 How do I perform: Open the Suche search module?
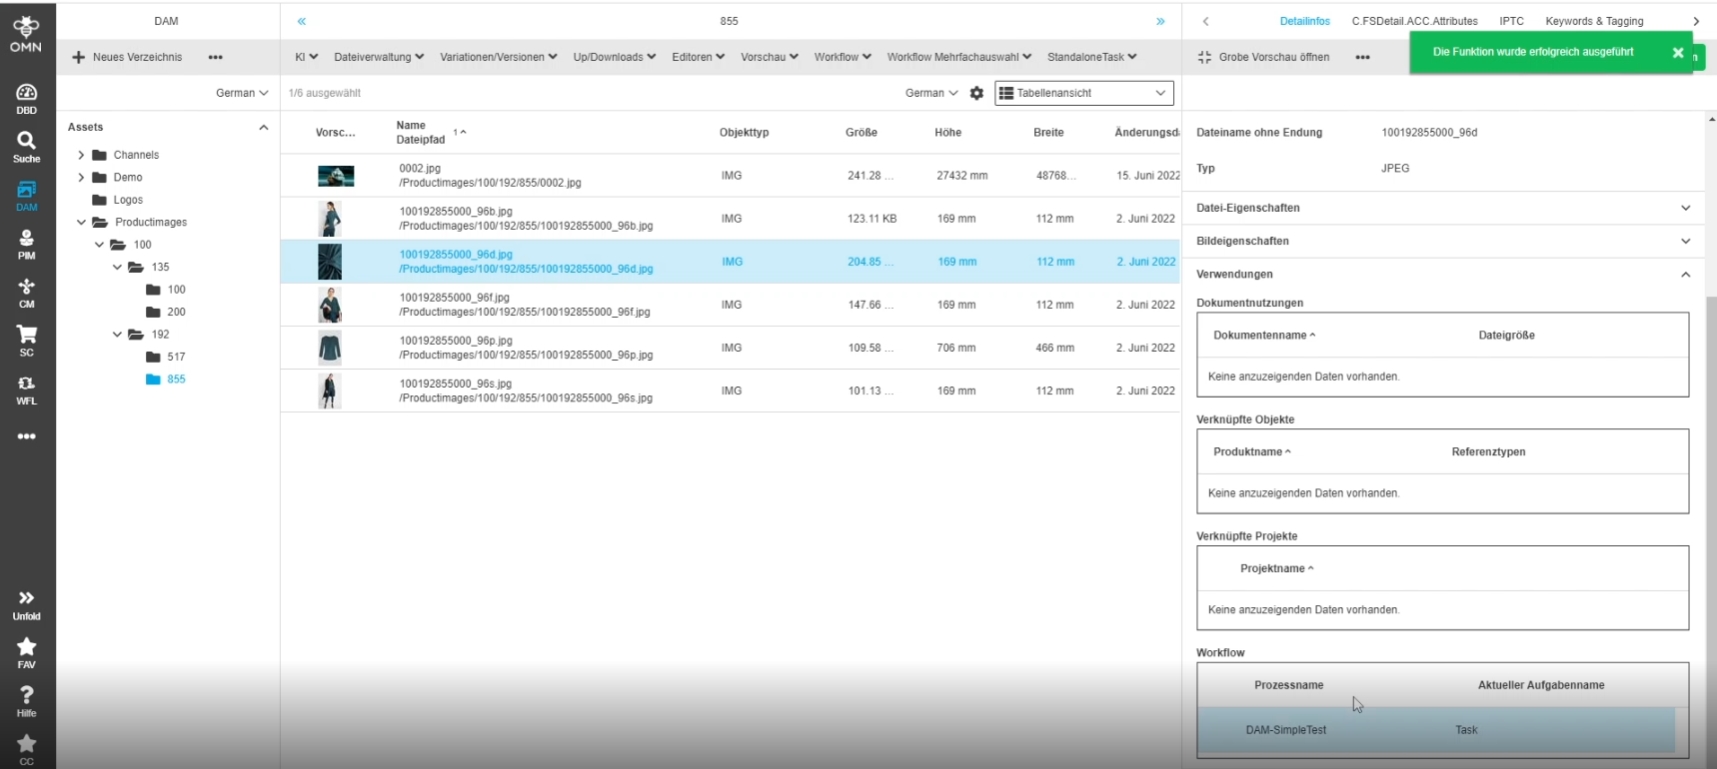coord(27,147)
